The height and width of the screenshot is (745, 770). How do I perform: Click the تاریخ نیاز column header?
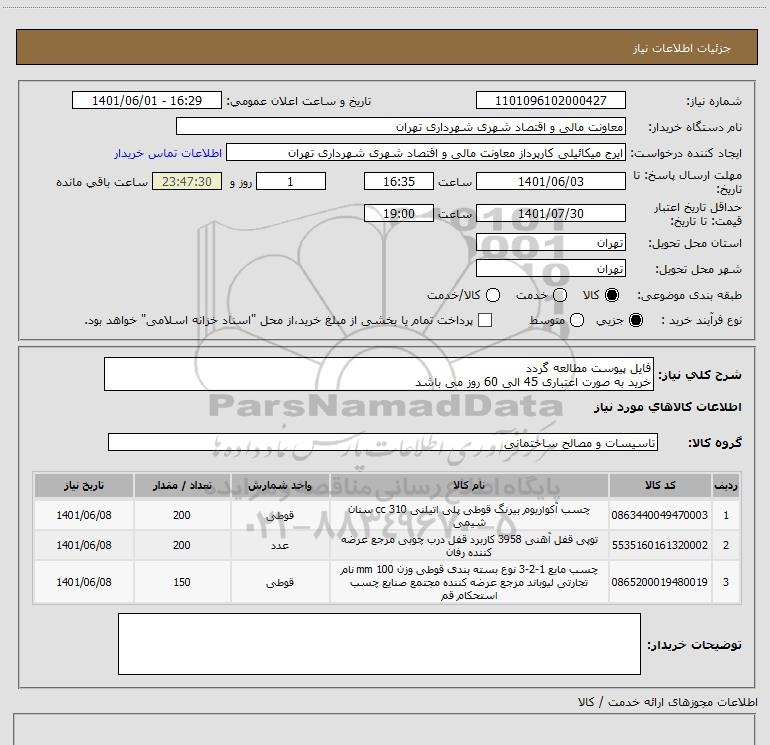83,485
